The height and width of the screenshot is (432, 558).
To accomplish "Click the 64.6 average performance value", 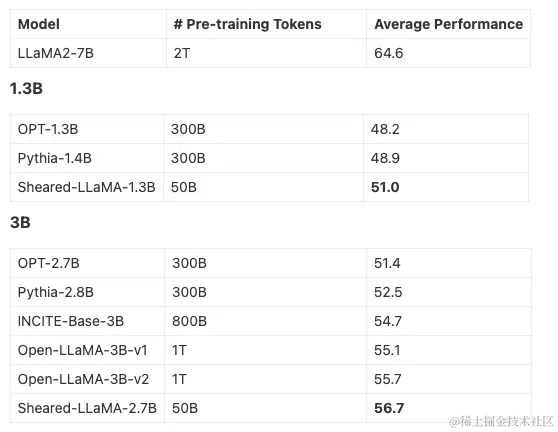I will point(389,53).
